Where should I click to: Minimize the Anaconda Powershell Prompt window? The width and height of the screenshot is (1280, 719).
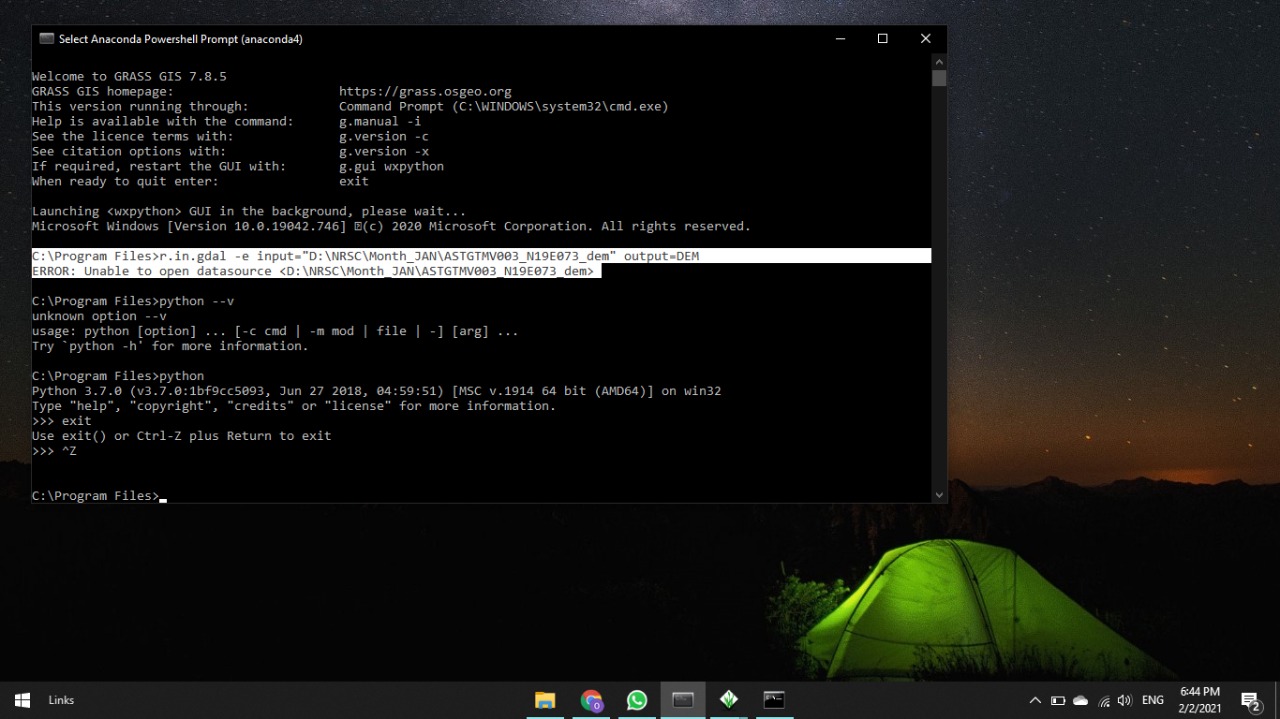(839, 39)
